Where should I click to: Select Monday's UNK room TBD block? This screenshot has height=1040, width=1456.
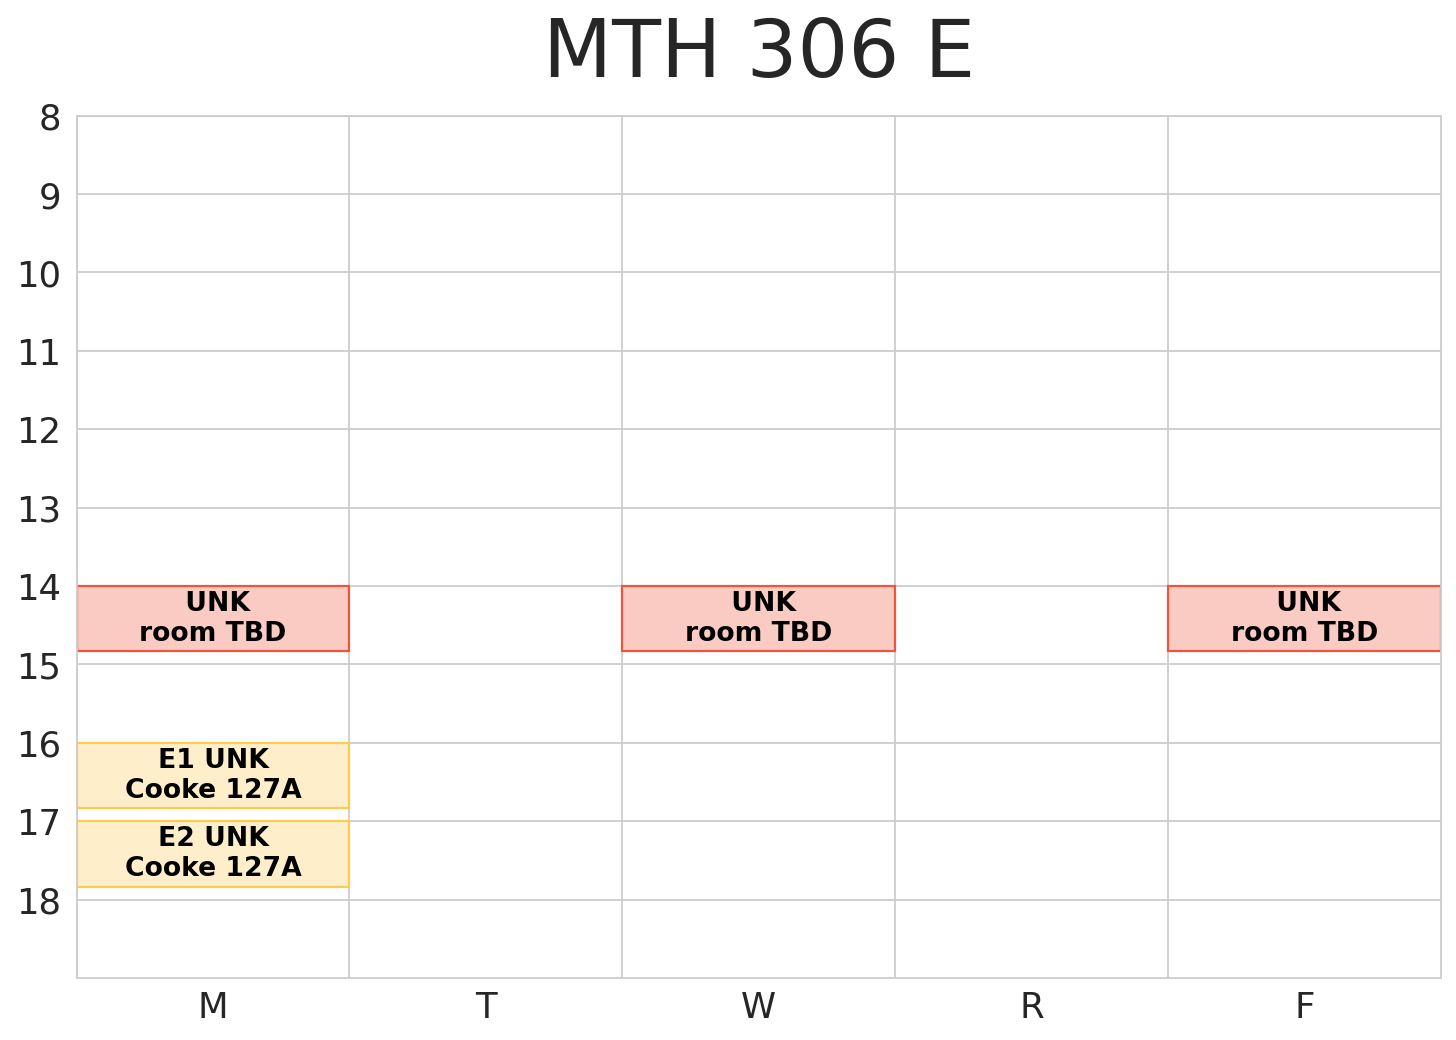(x=213, y=618)
